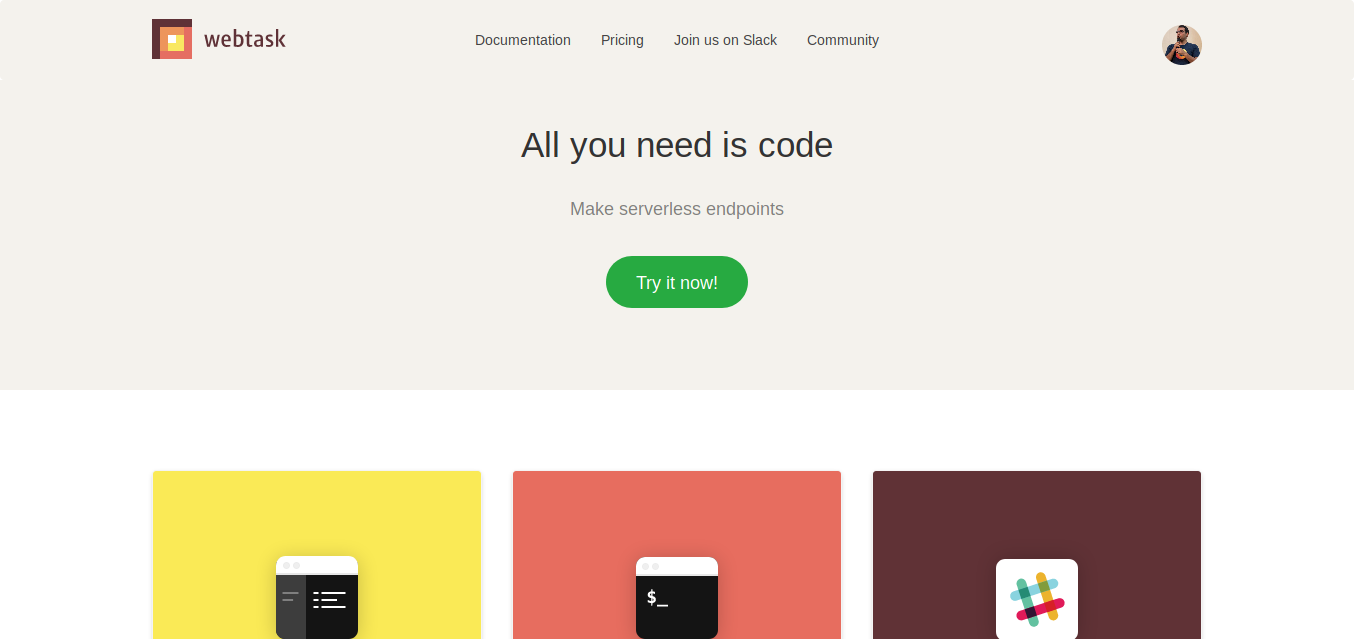Image resolution: width=1354 pixels, height=639 pixels.
Task: Open the user profile avatar
Action: pyautogui.click(x=1182, y=45)
